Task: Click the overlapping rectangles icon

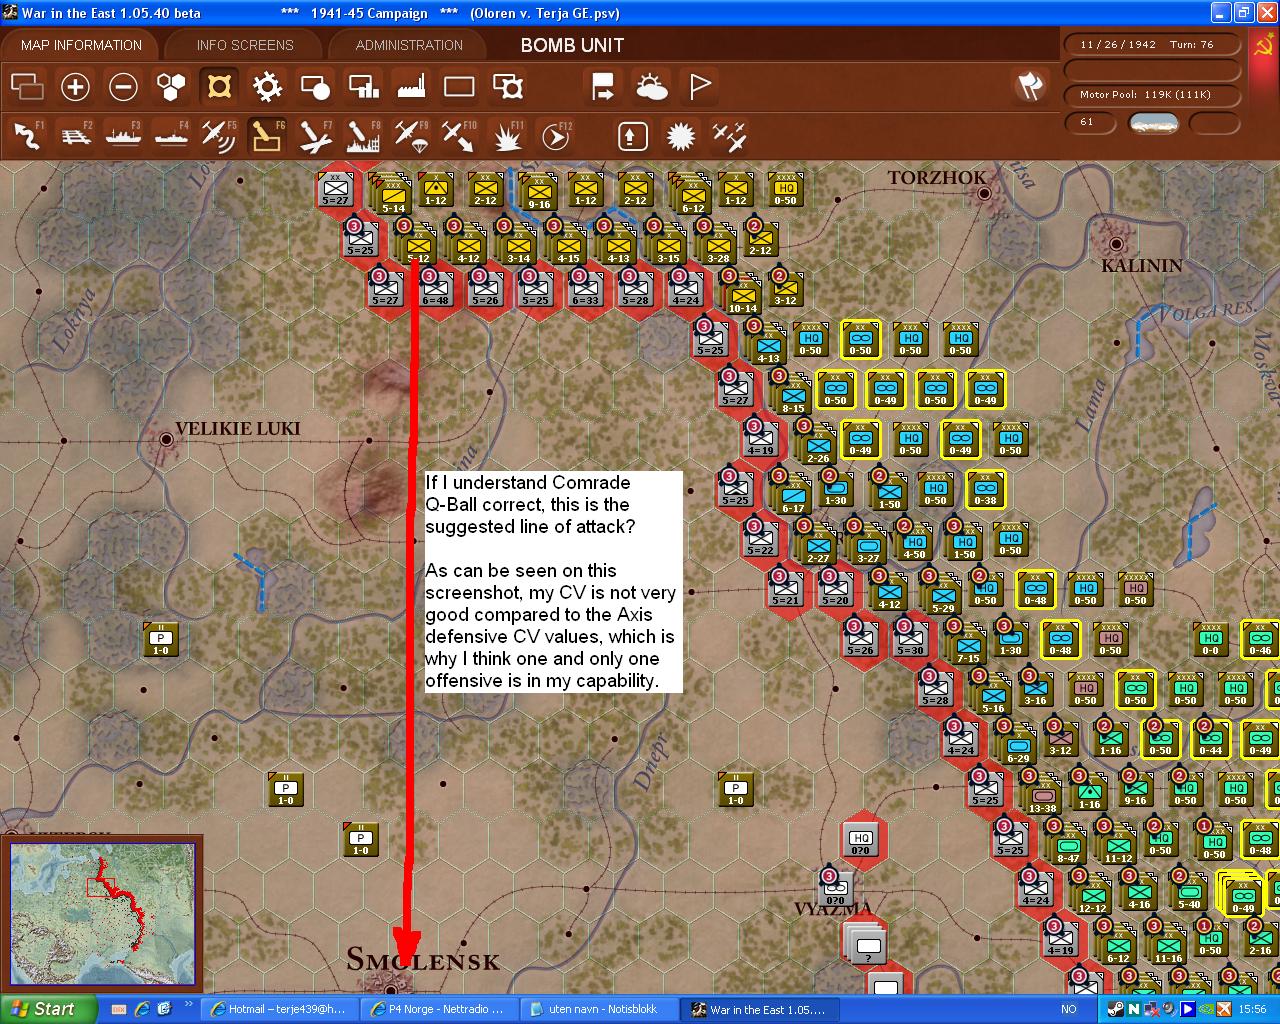Action: 27,87
